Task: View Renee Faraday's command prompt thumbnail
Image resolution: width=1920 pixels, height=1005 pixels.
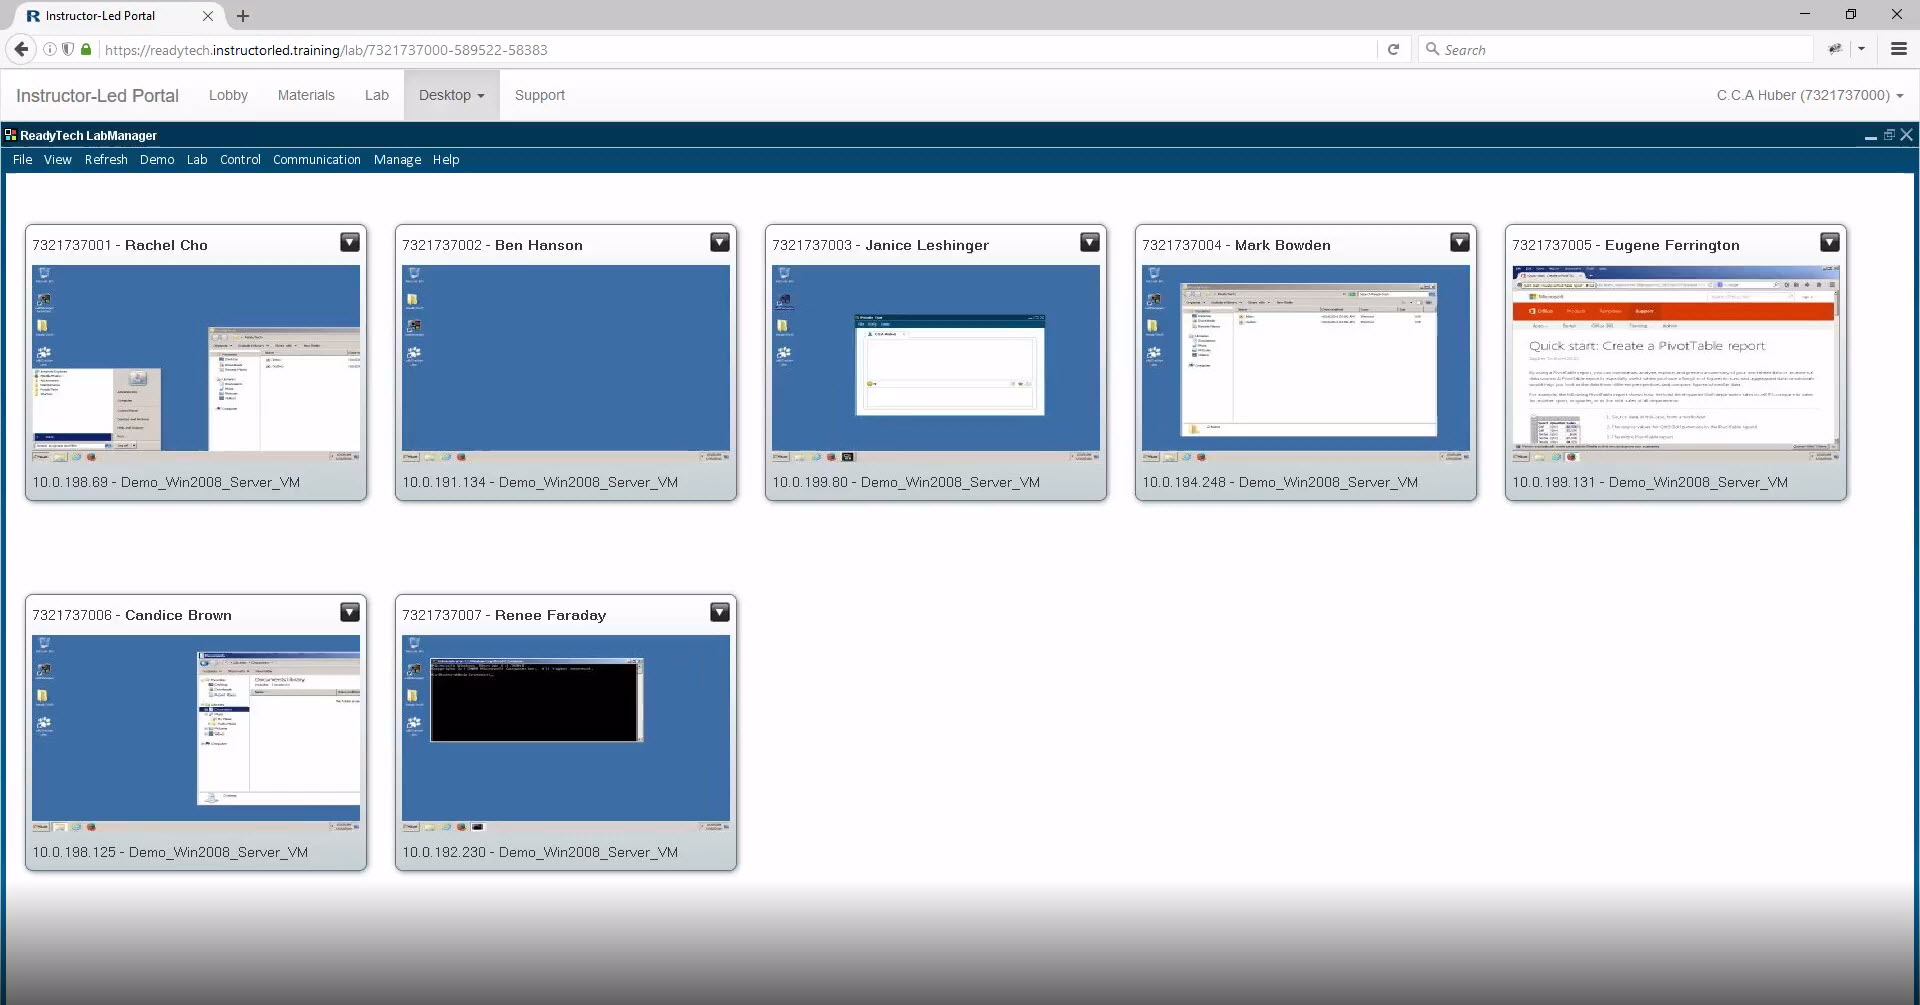Action: pyautogui.click(x=565, y=732)
